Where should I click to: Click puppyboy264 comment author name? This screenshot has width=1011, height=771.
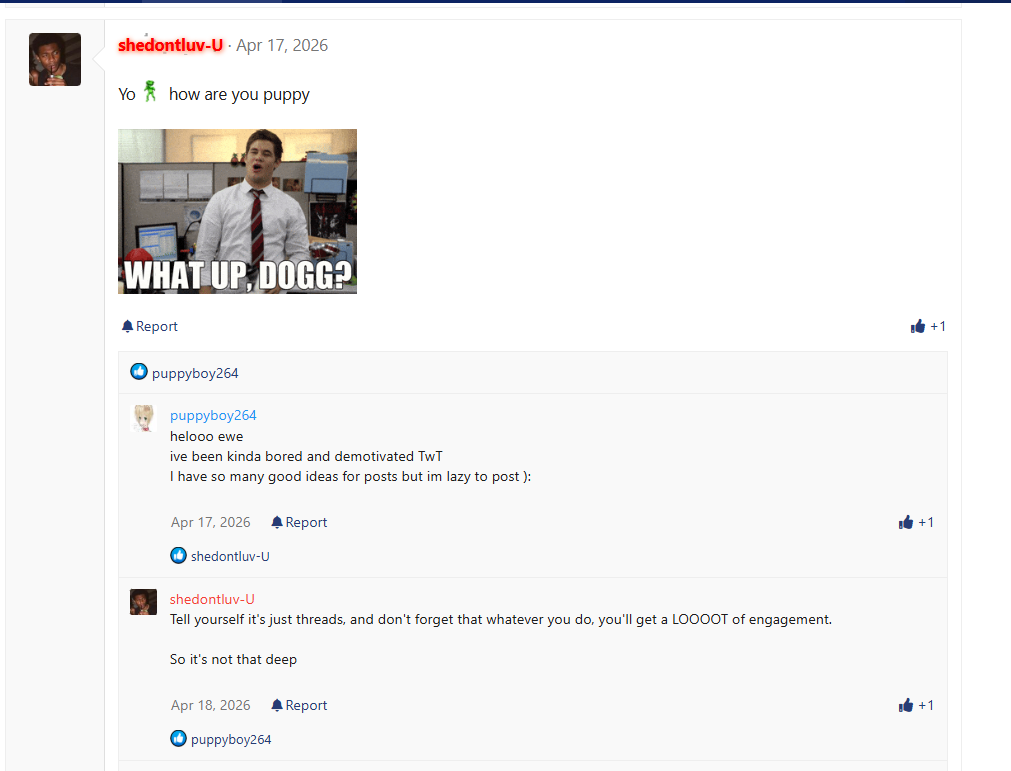point(213,415)
